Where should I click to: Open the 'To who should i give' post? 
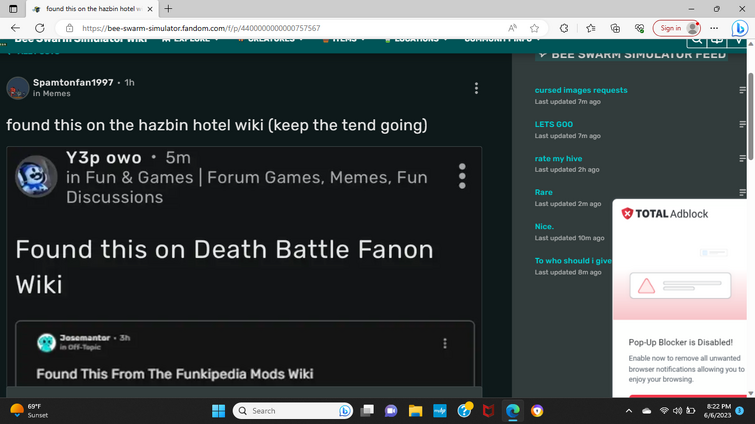click(x=573, y=260)
